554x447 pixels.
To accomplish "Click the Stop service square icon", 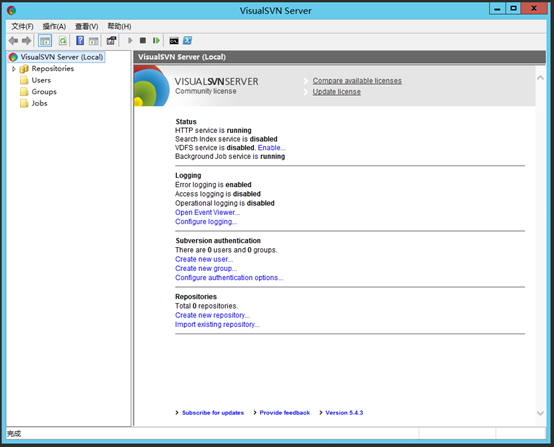I will [143, 41].
